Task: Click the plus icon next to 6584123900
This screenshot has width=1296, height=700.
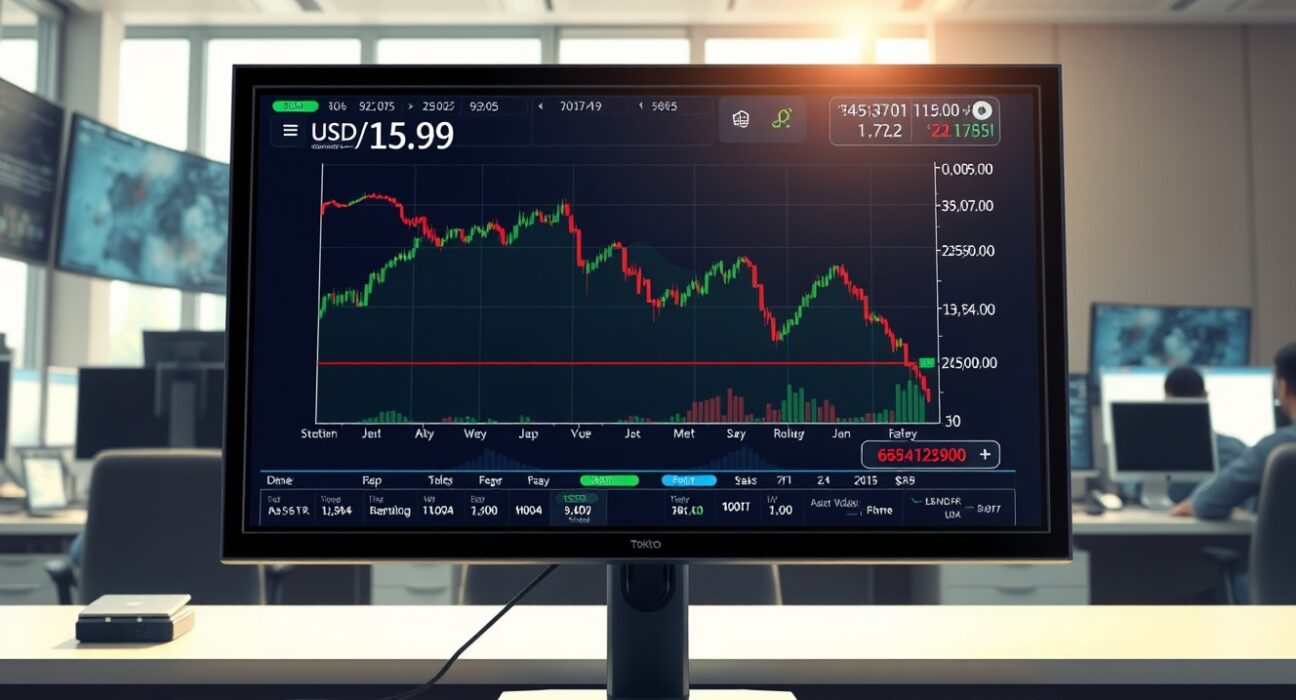Action: coord(986,453)
